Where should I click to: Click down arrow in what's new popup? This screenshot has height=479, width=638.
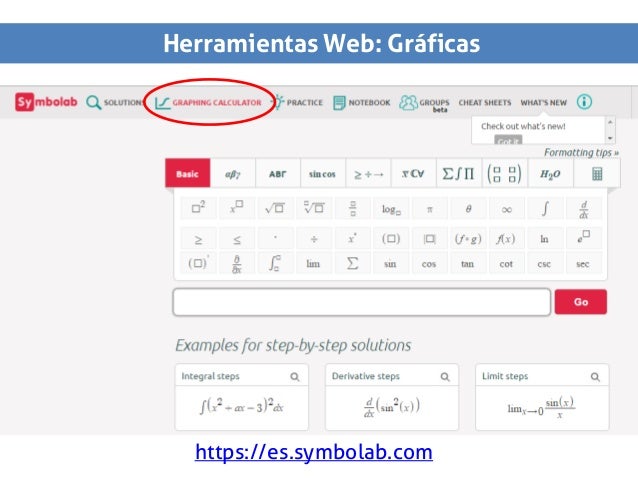tap(610, 138)
